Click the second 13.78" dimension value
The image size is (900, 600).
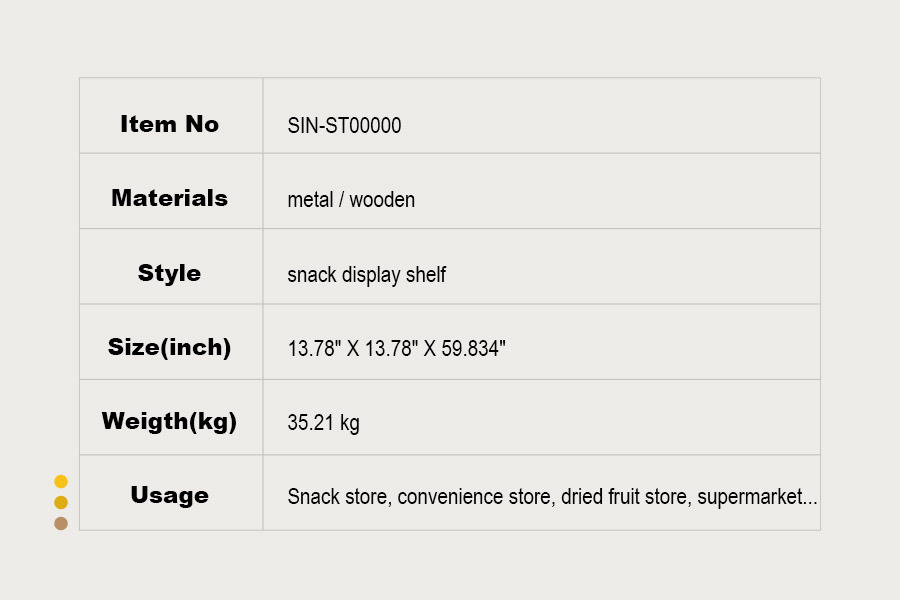(x=392, y=349)
